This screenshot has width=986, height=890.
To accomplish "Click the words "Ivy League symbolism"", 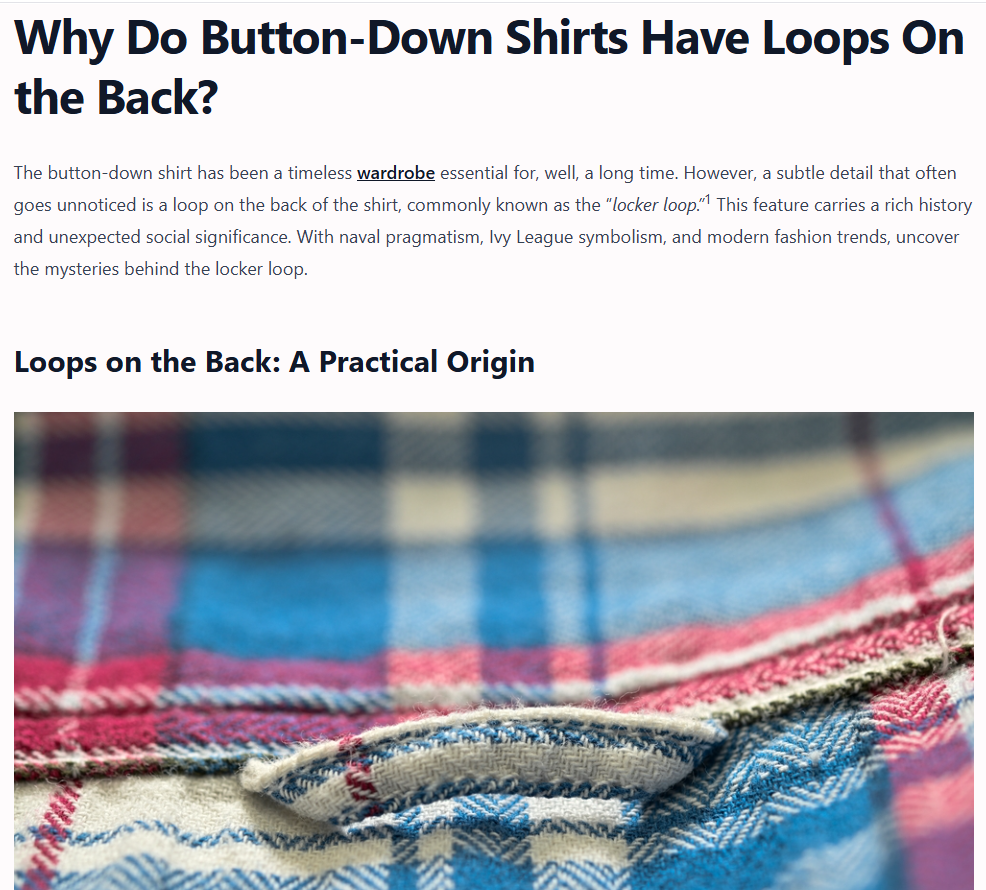I will point(577,237).
